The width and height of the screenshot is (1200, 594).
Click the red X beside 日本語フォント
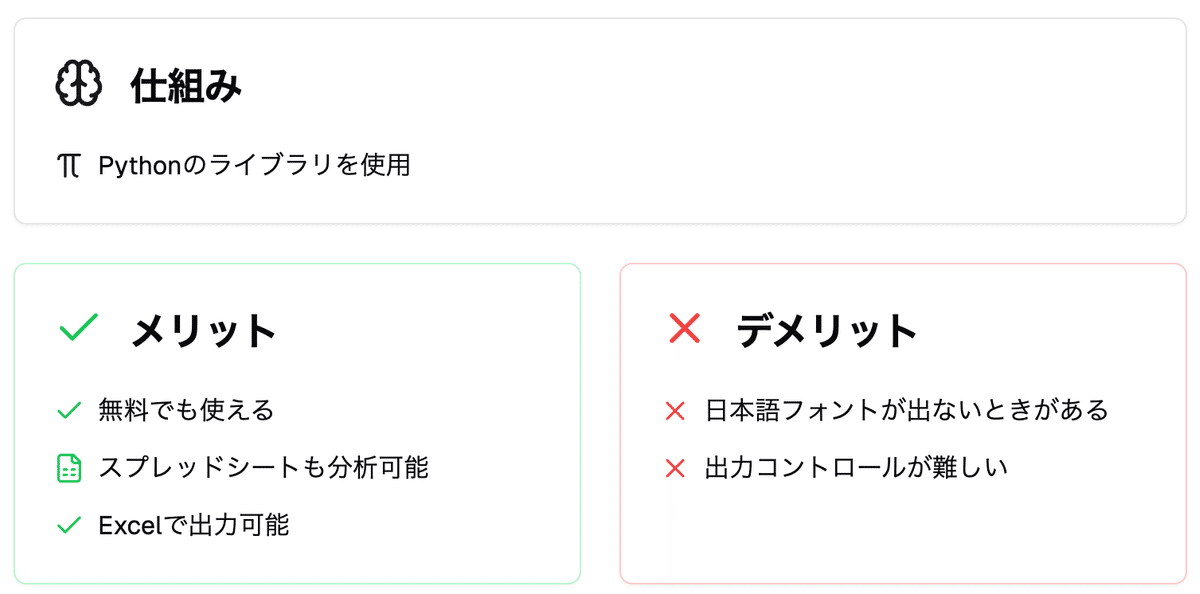pyautogui.click(x=675, y=410)
